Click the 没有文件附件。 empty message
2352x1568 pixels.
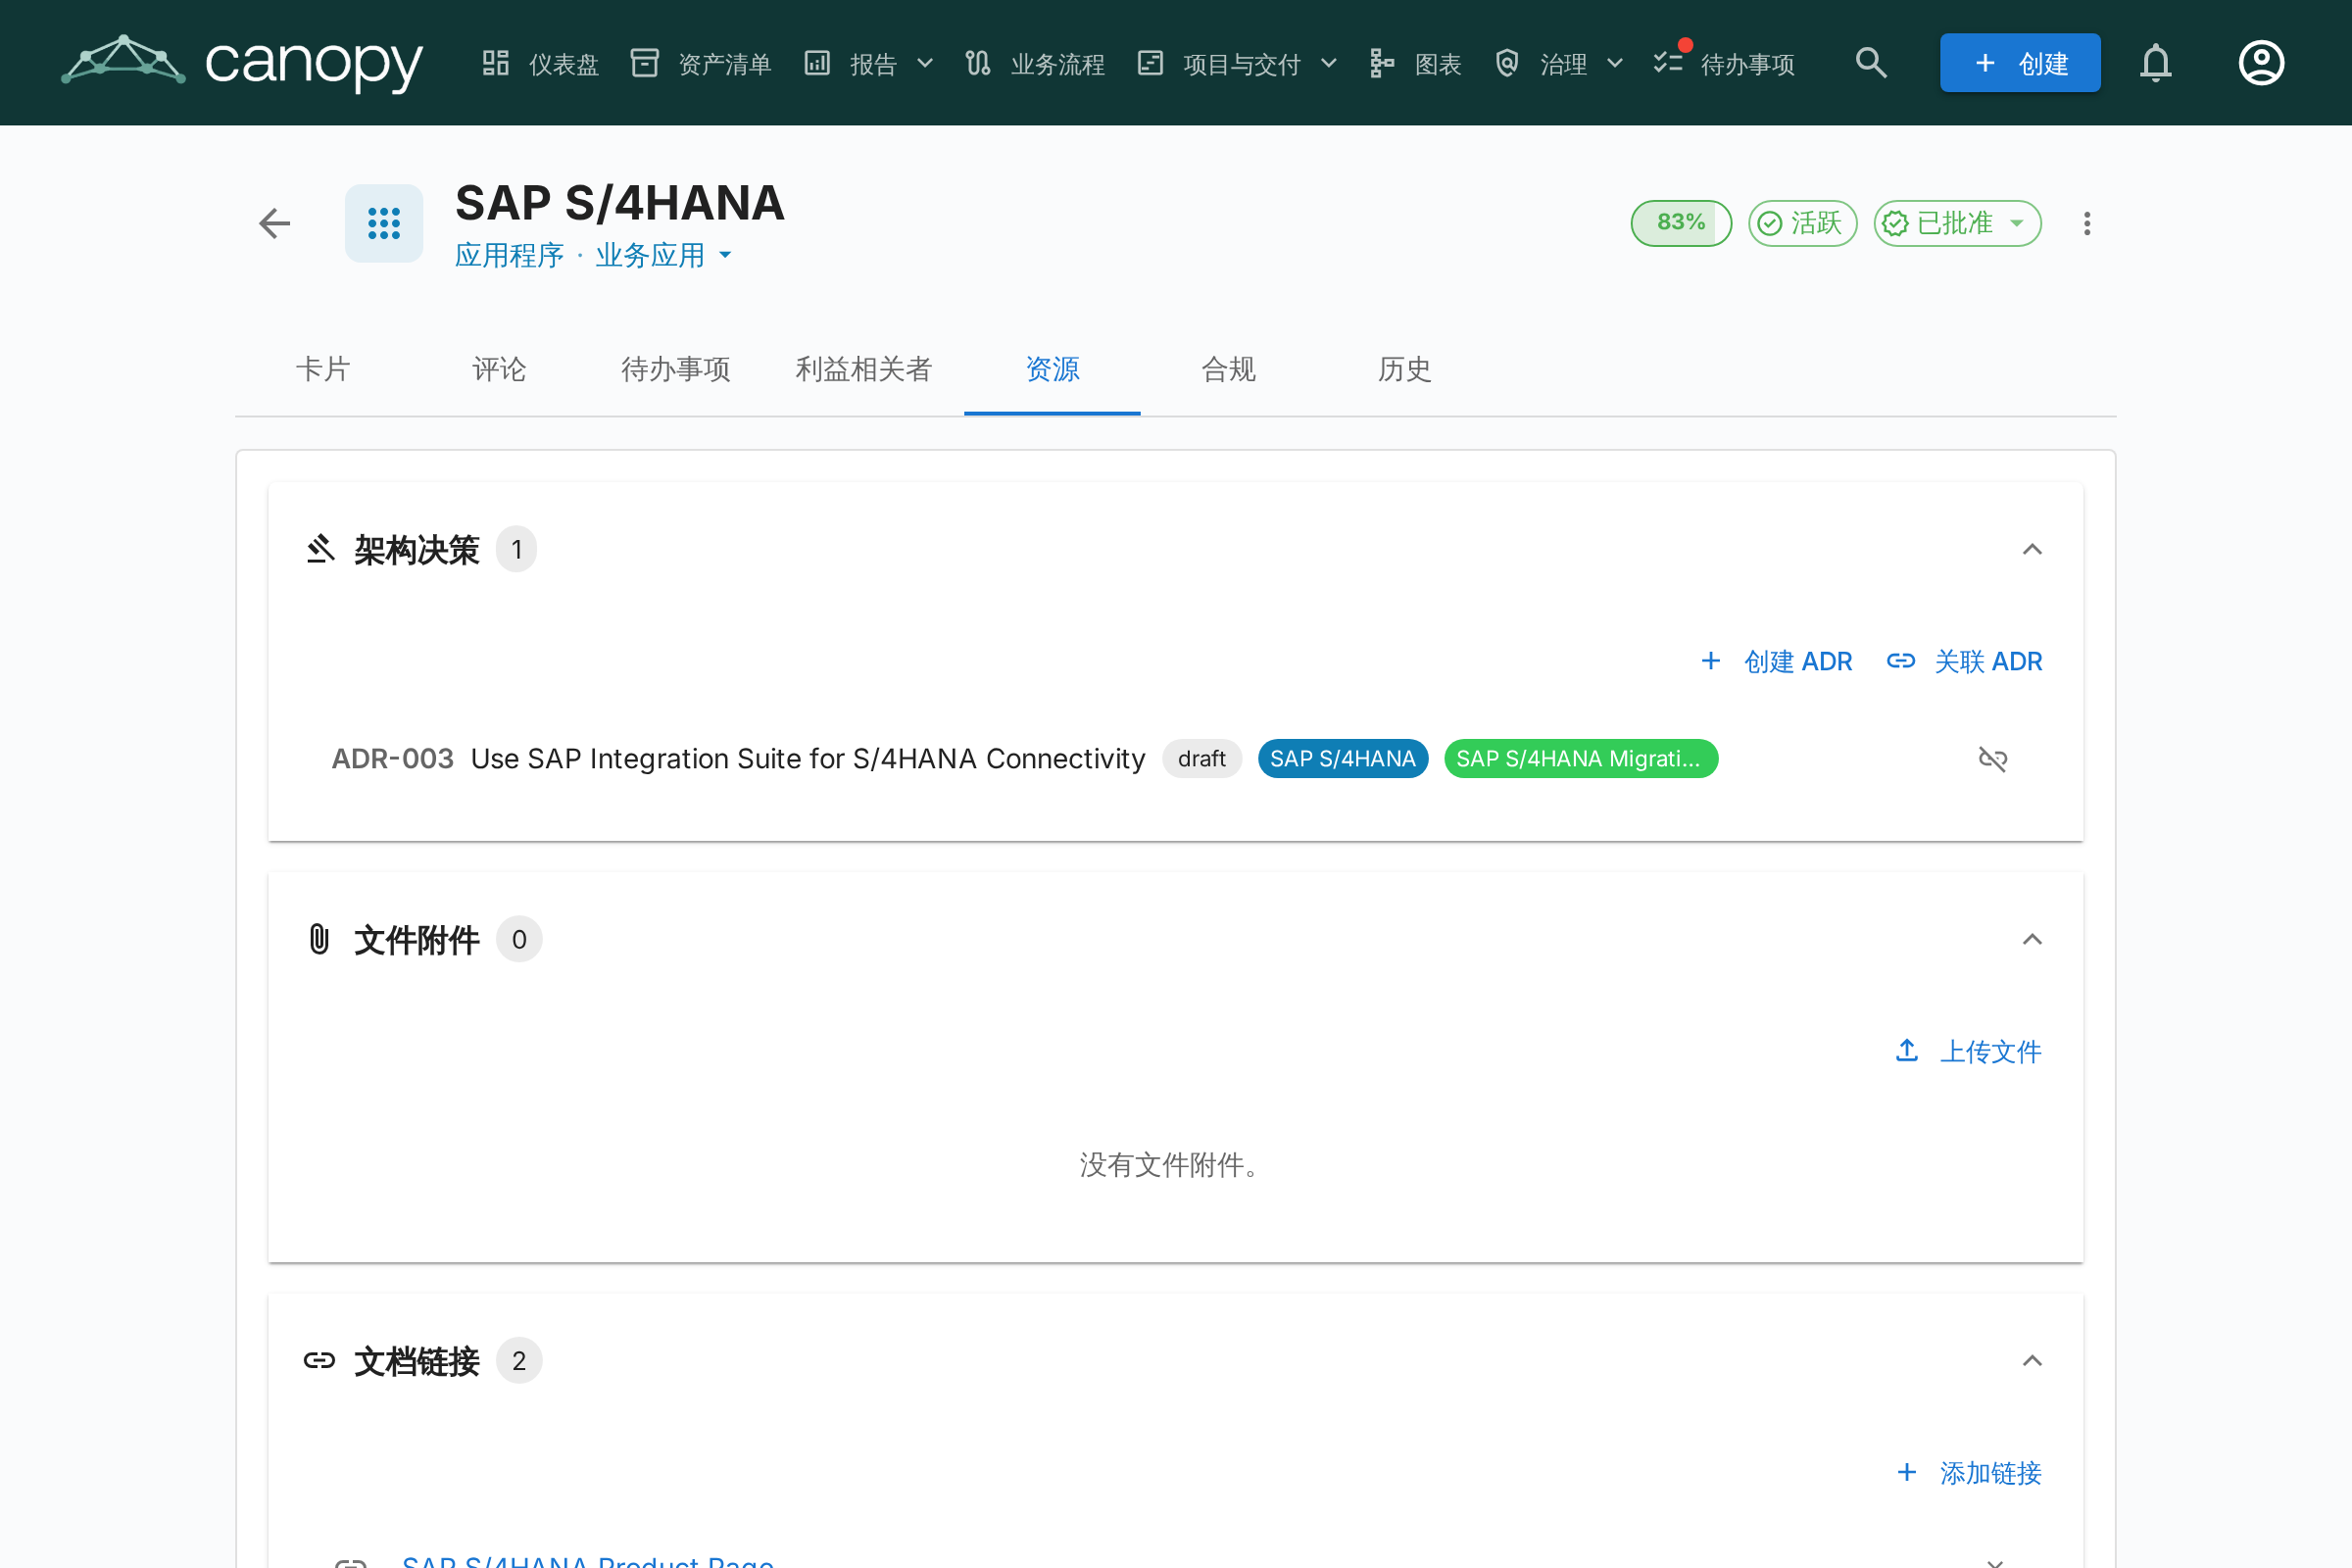click(x=1175, y=1164)
